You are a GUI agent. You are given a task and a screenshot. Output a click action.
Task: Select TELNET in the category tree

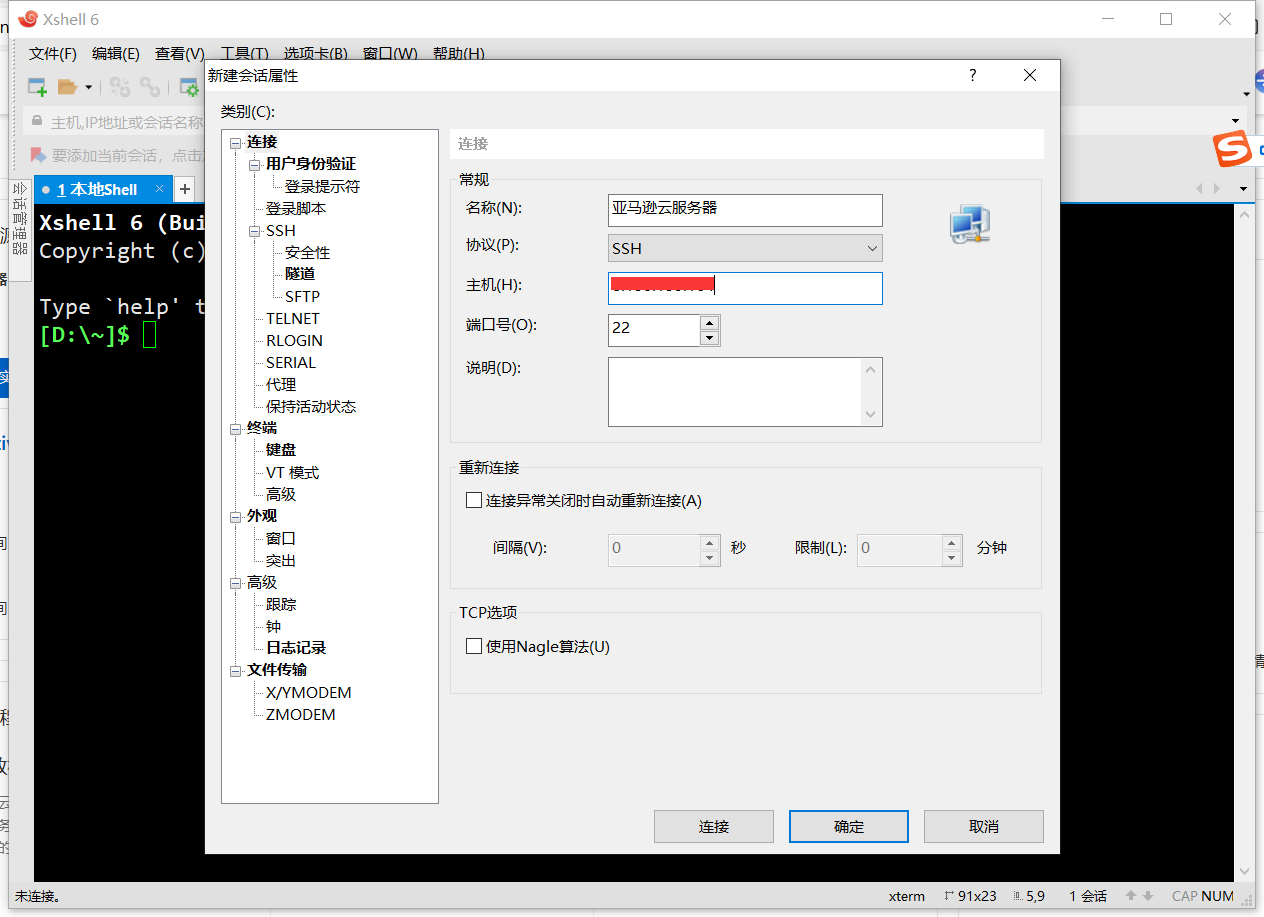[293, 318]
